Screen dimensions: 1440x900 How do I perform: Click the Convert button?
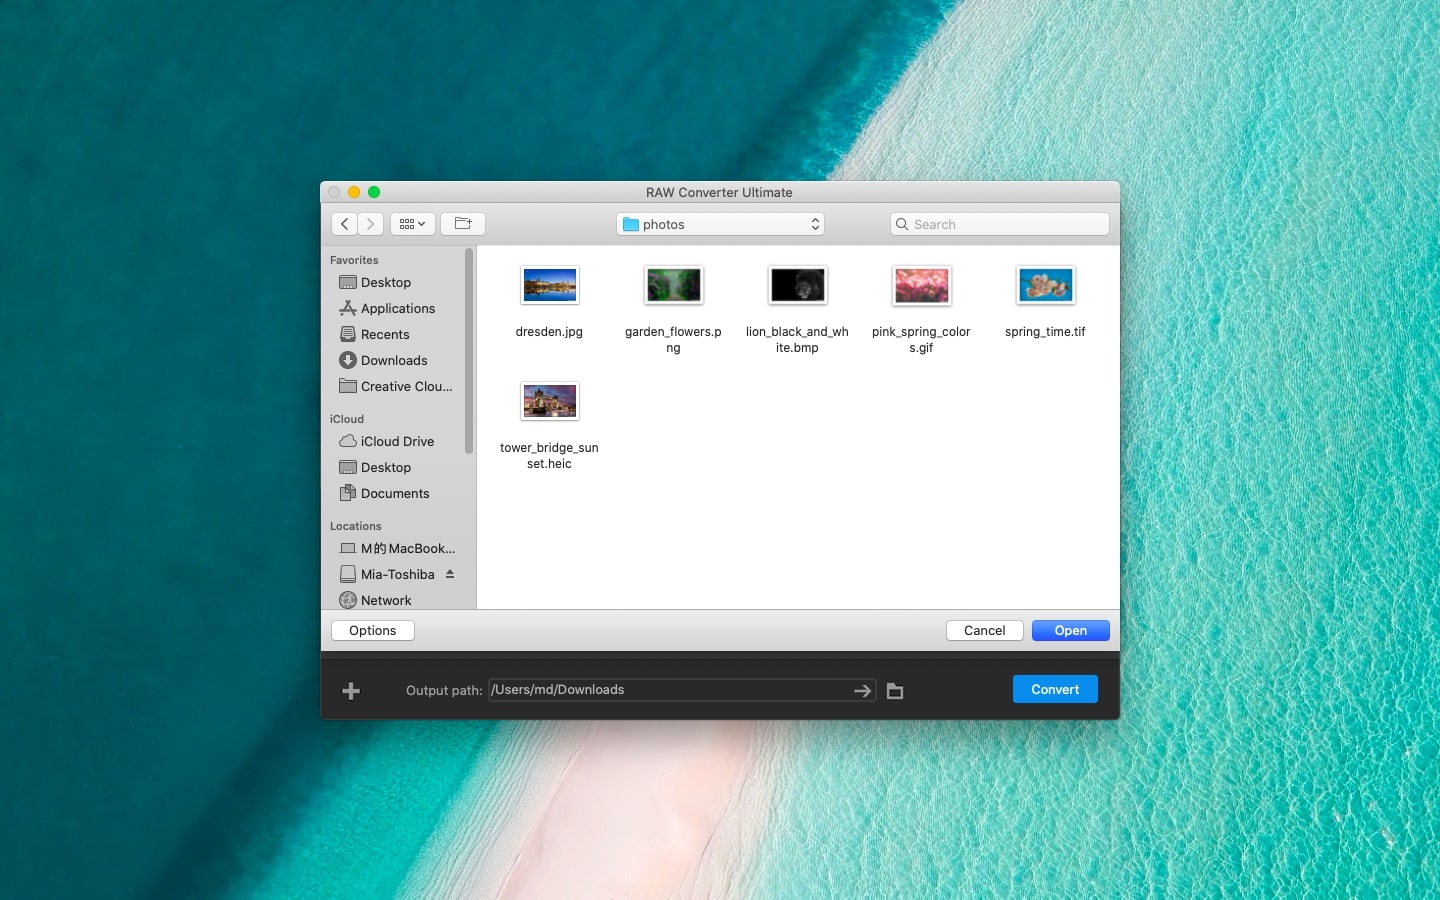pyautogui.click(x=1054, y=689)
